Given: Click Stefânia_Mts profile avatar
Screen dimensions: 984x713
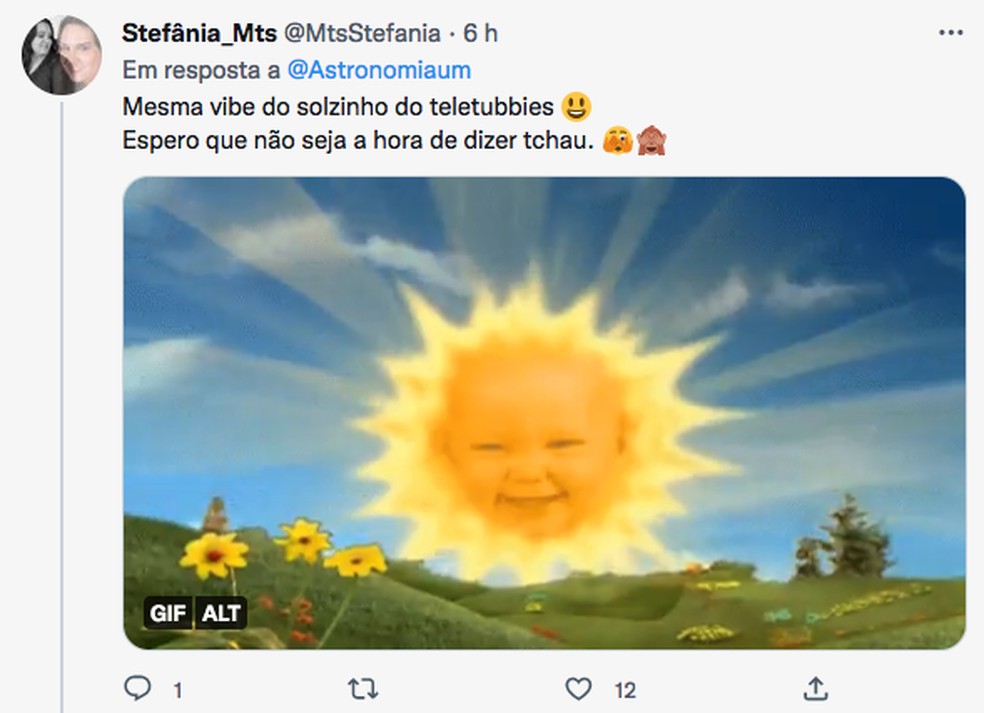Looking at the screenshot, I should click(62, 45).
